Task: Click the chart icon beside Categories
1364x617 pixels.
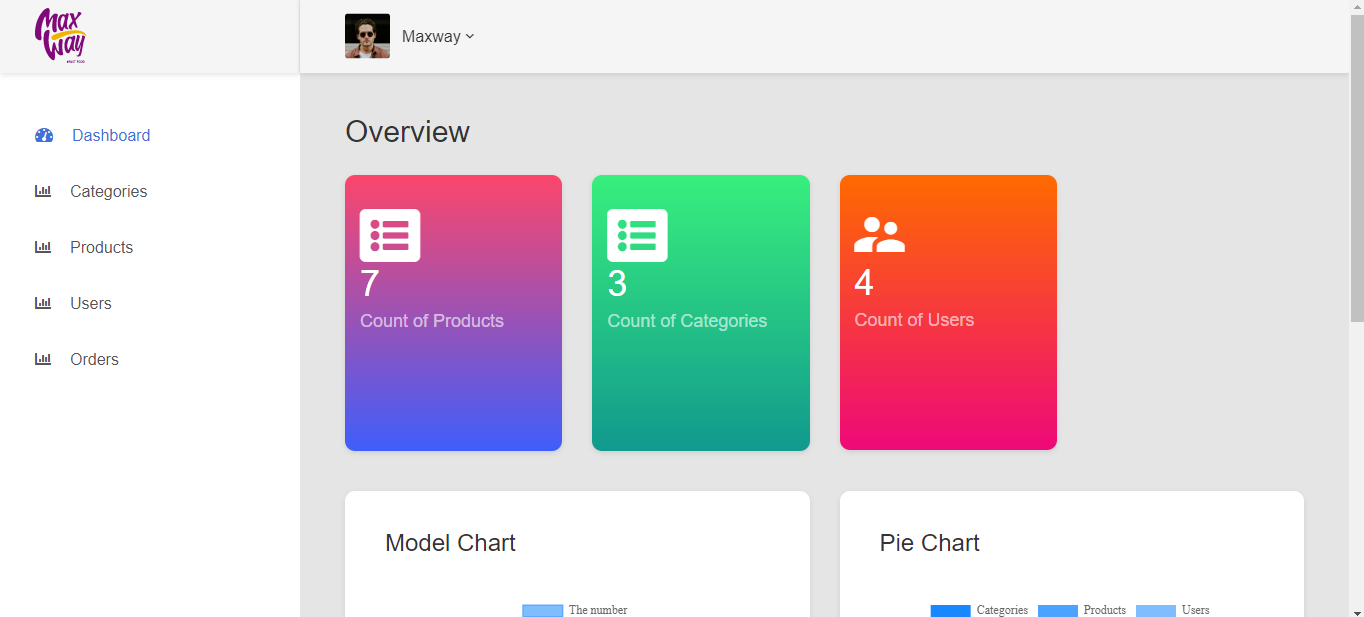Action: 43,191
